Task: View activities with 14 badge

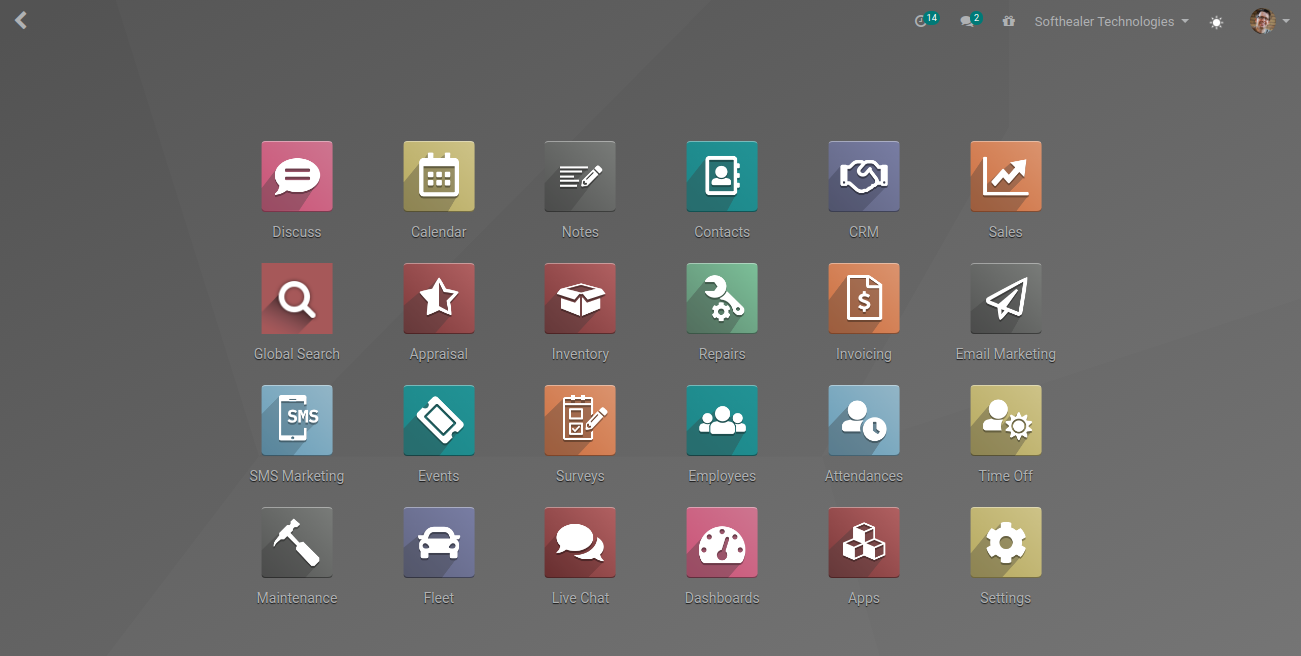Action: coord(926,20)
